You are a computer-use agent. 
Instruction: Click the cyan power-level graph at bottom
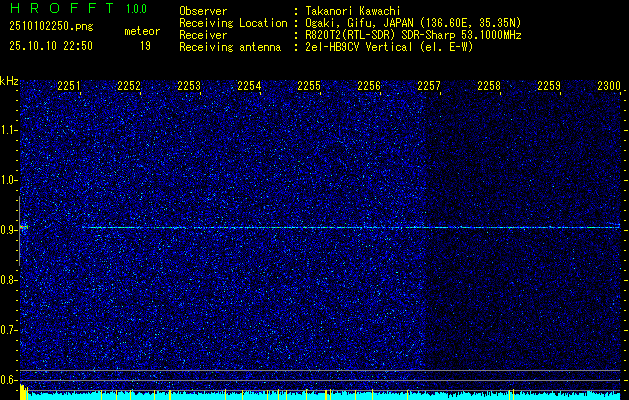pos(320,395)
